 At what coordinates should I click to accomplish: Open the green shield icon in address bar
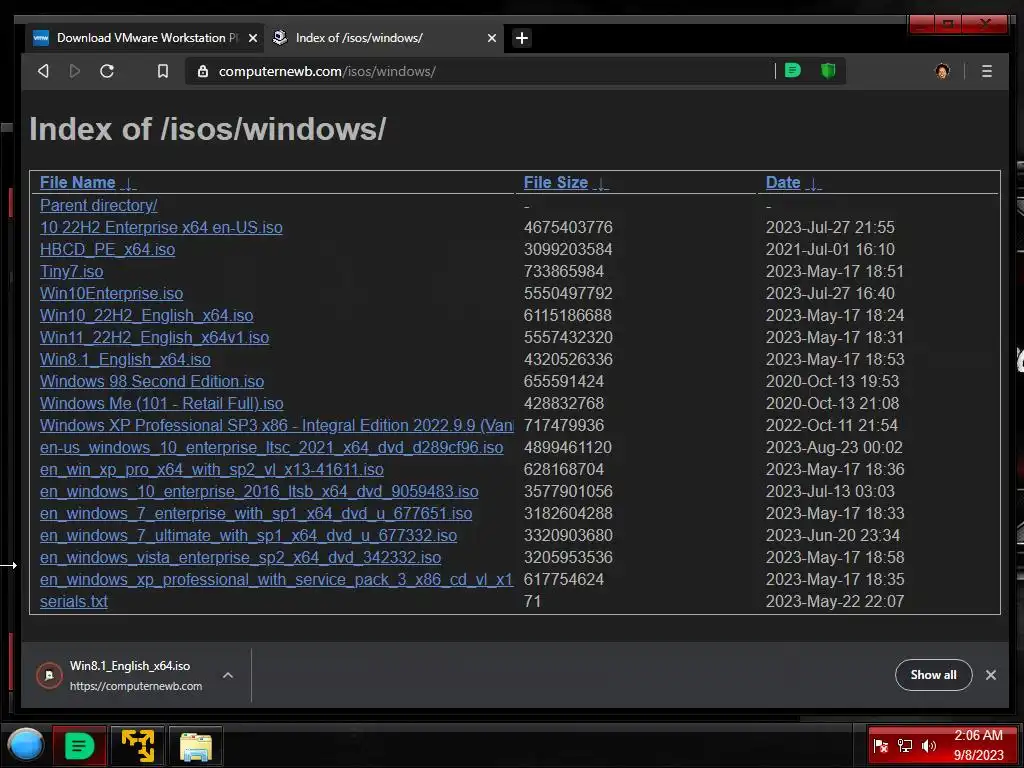point(828,71)
